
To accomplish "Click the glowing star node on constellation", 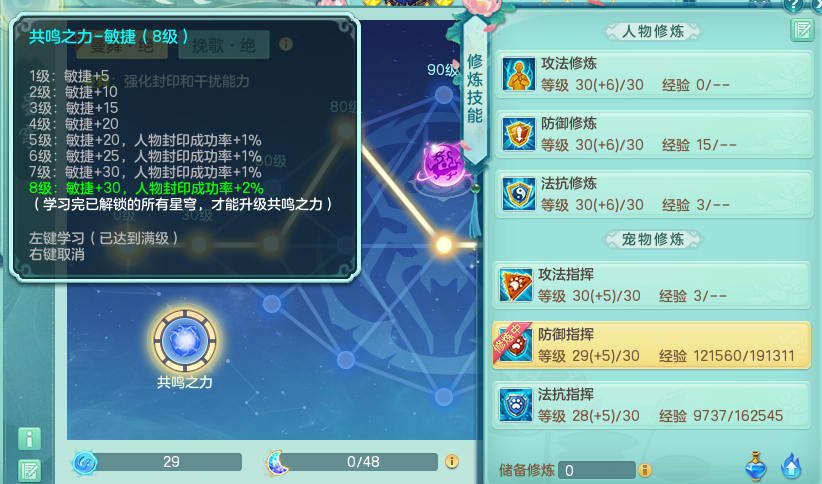I will (444, 244).
